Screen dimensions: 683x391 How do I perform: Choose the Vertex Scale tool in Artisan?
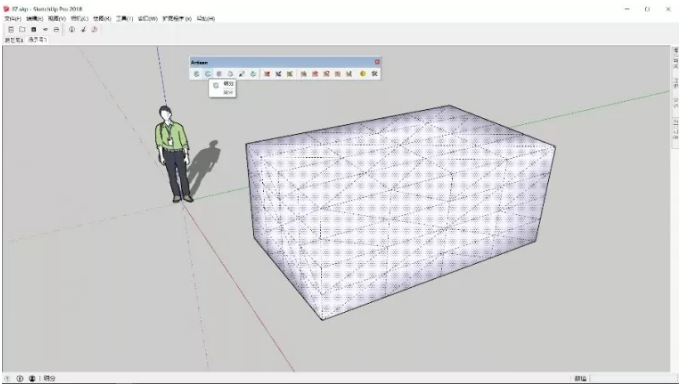pyautogui.click(x=338, y=74)
